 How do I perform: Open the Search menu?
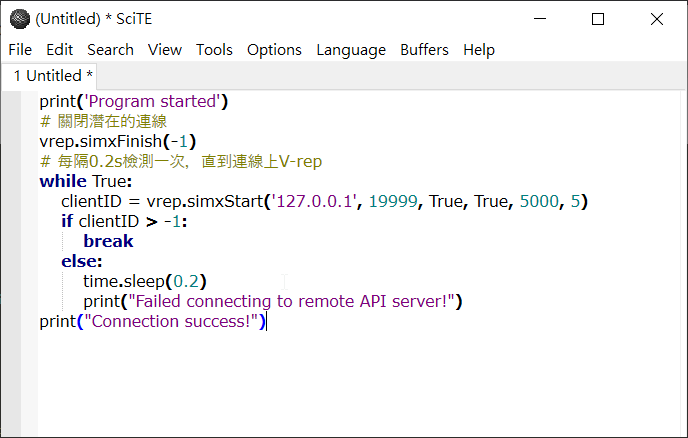(x=110, y=50)
